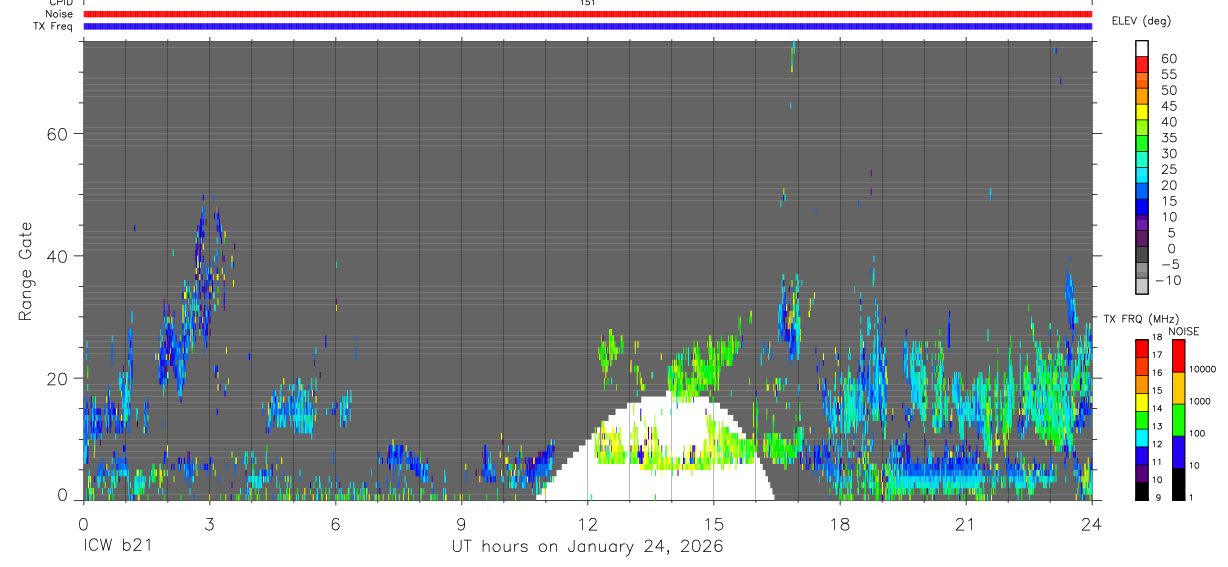Image resolution: width=1228 pixels, height=567 pixels.
Task: Click the elevation legend label '−10'
Action: point(1167,281)
